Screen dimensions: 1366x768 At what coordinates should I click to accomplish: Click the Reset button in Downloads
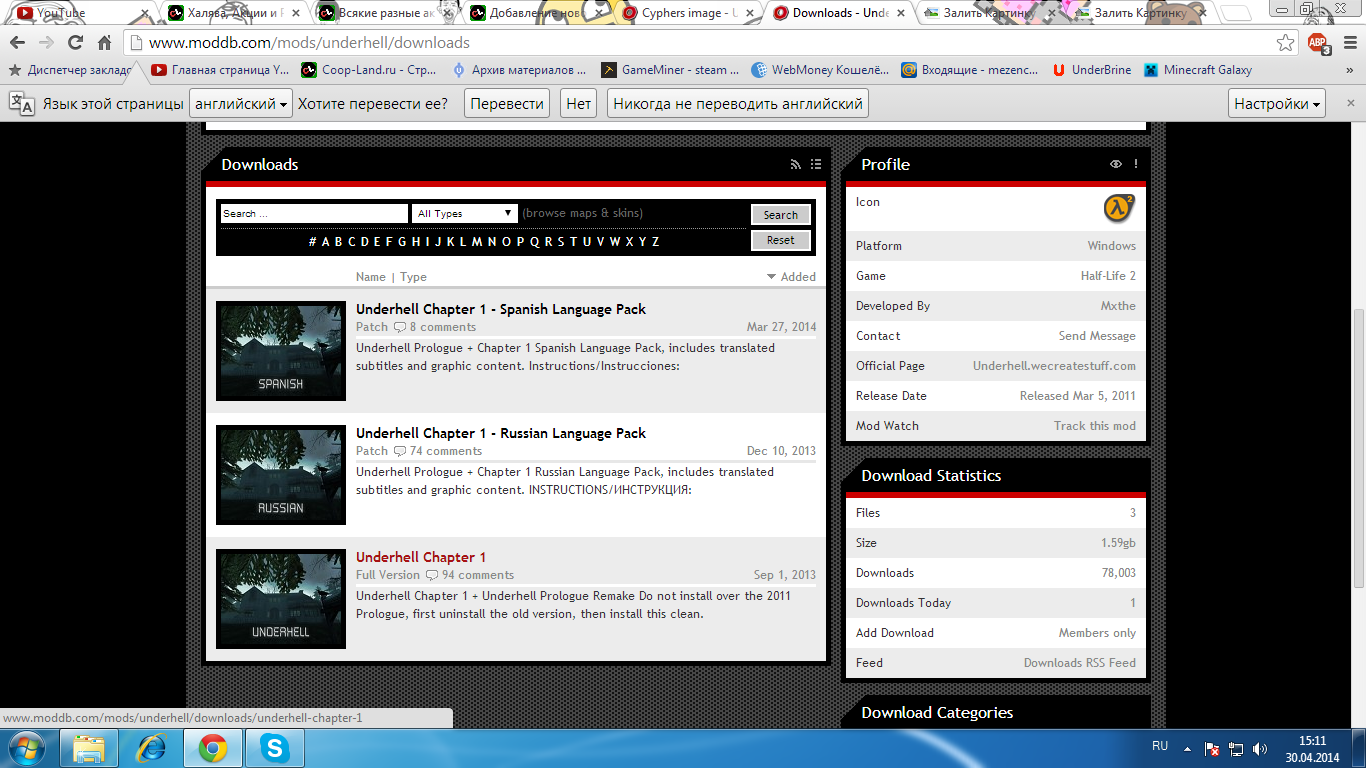(780, 240)
